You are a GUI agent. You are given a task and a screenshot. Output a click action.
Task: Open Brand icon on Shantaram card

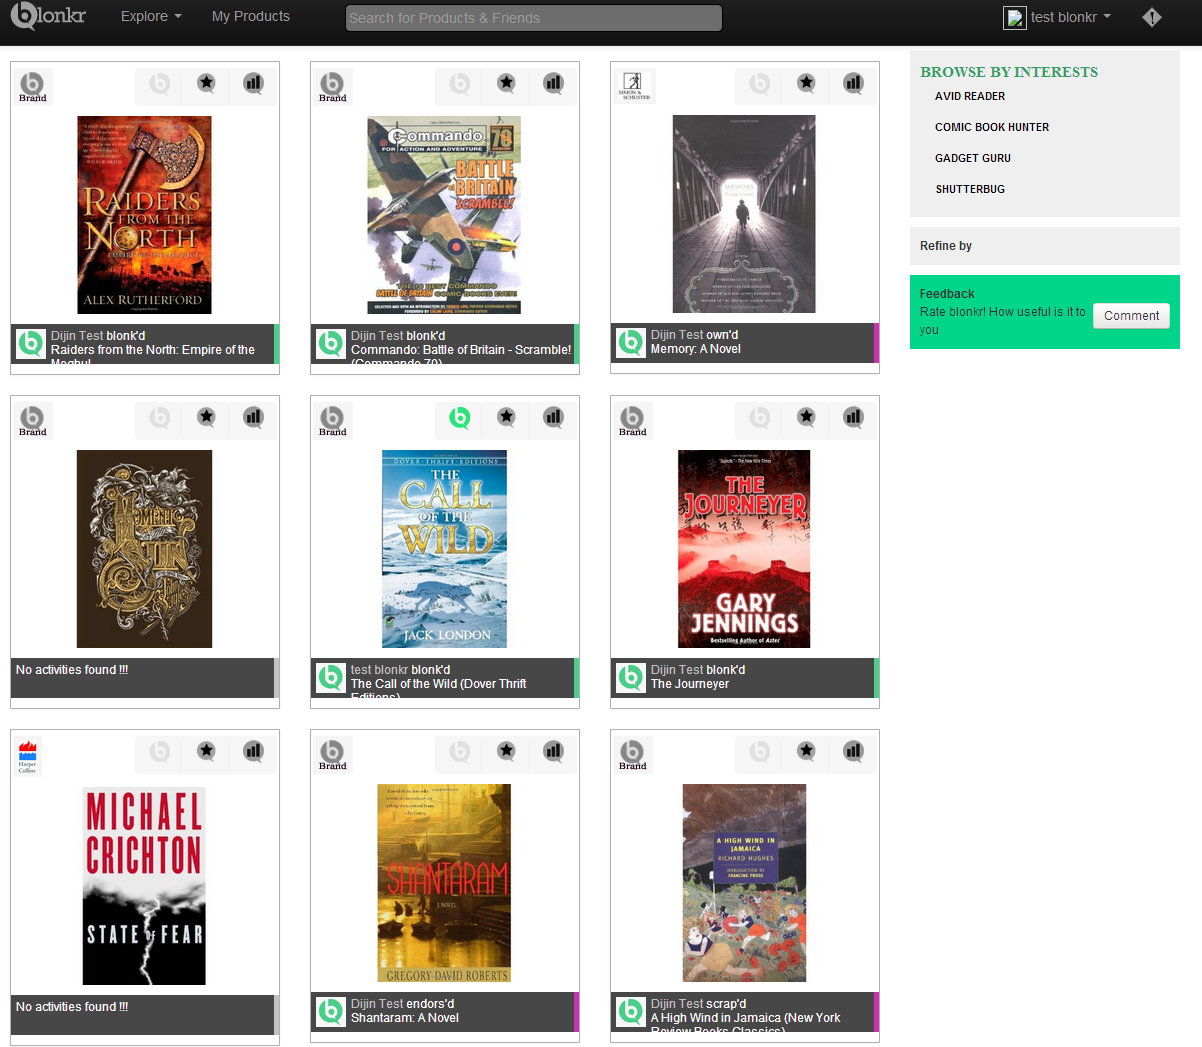click(x=333, y=754)
